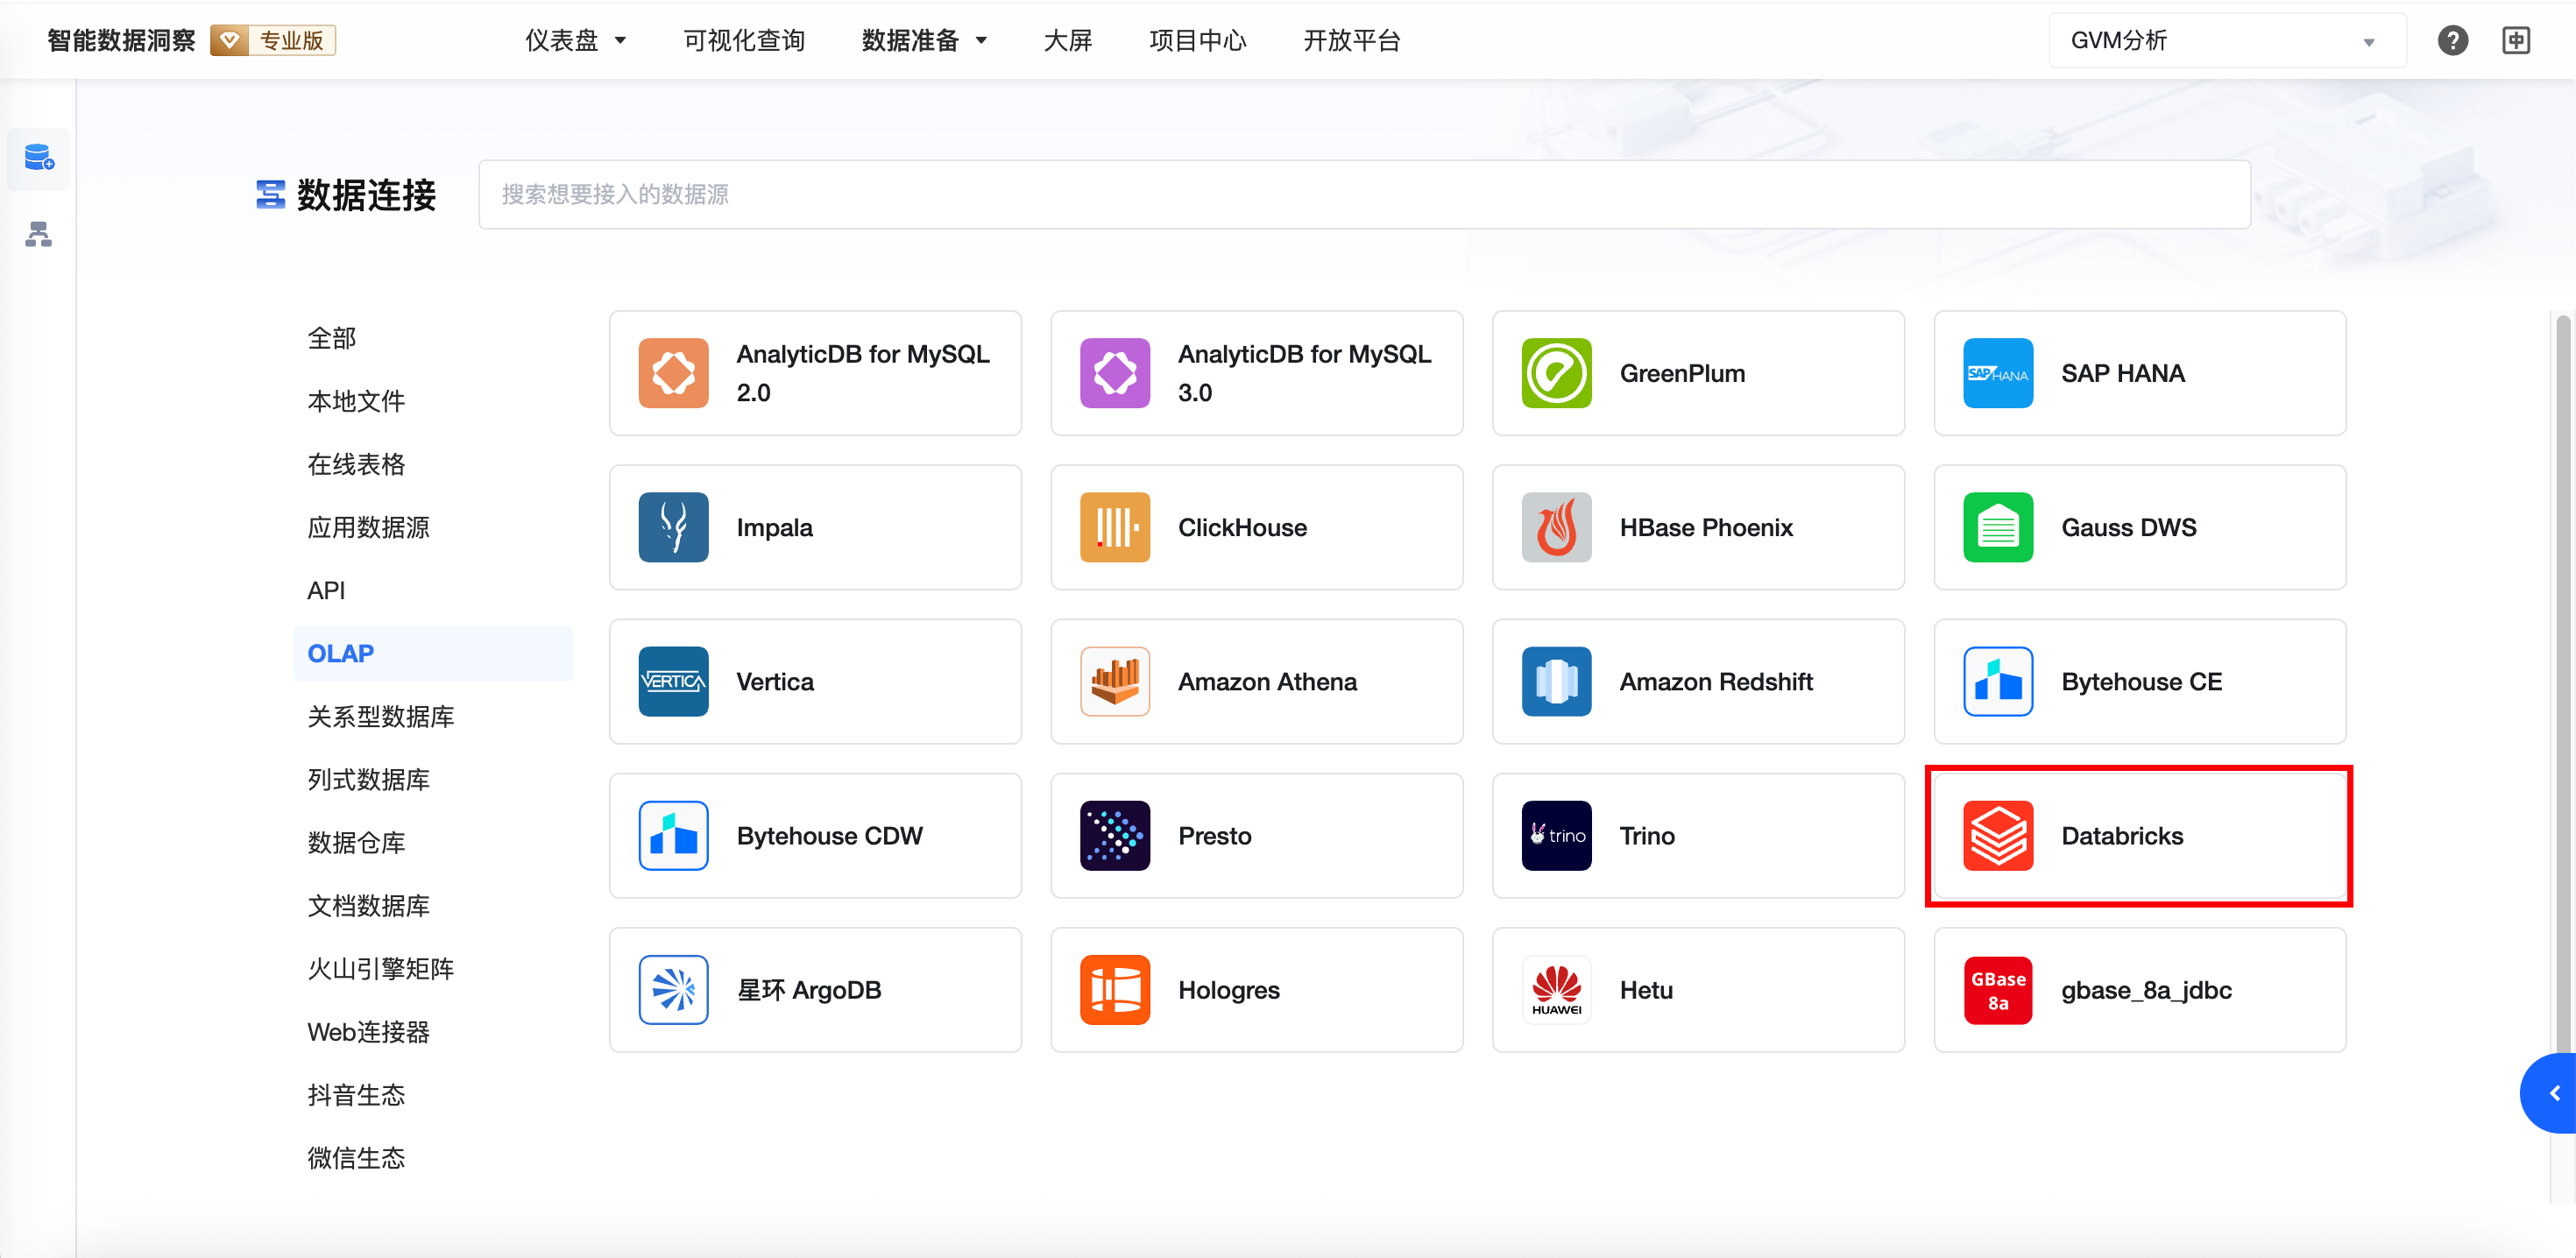2576x1258 pixels.
Task: Click the Databricks connector icon
Action: 1997,835
